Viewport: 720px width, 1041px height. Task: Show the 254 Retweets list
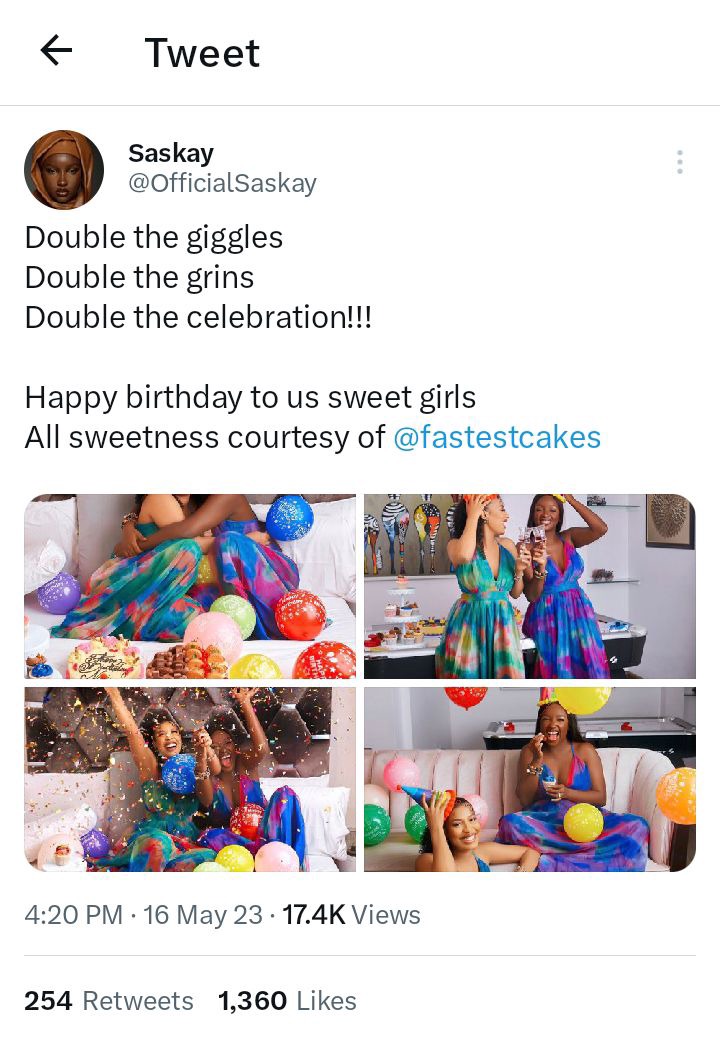(x=109, y=1000)
